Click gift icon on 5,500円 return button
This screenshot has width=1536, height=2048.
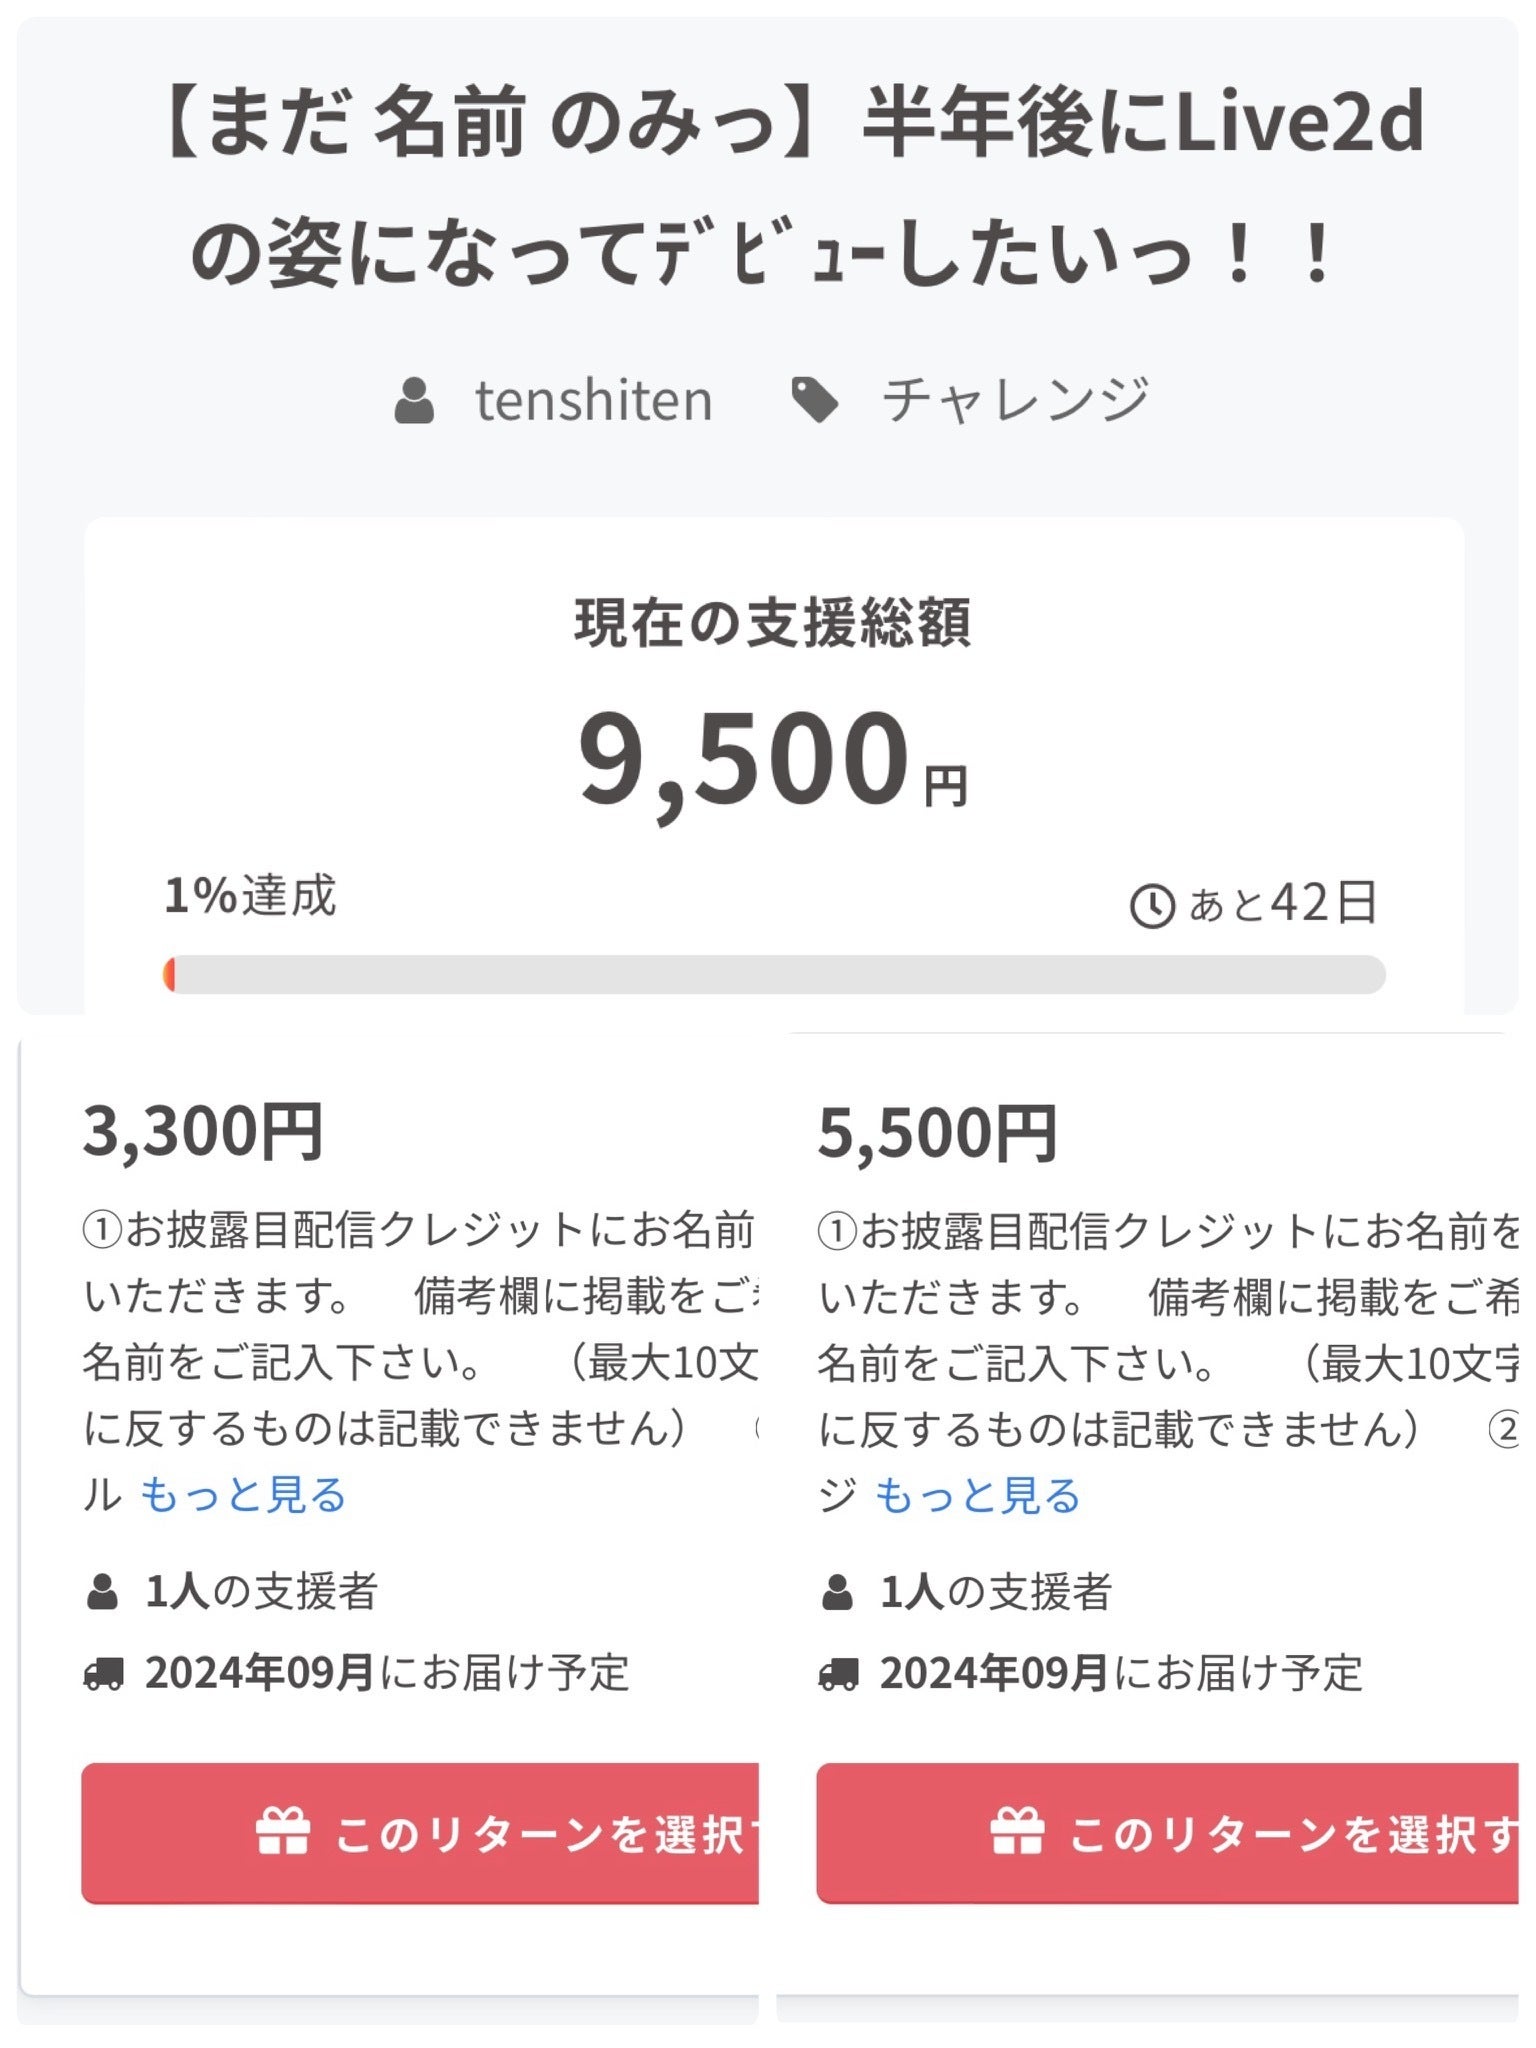pos(1017,1832)
